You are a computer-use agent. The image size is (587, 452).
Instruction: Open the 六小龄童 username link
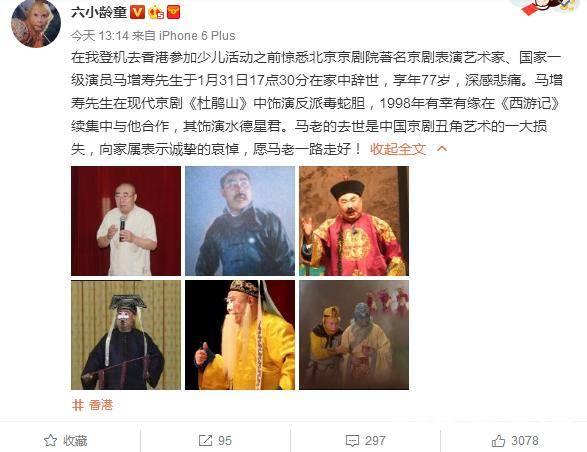click(x=99, y=12)
